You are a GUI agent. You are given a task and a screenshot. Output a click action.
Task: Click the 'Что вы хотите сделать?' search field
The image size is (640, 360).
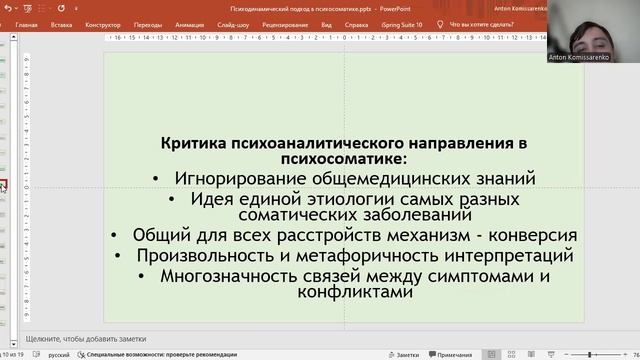click(x=482, y=24)
